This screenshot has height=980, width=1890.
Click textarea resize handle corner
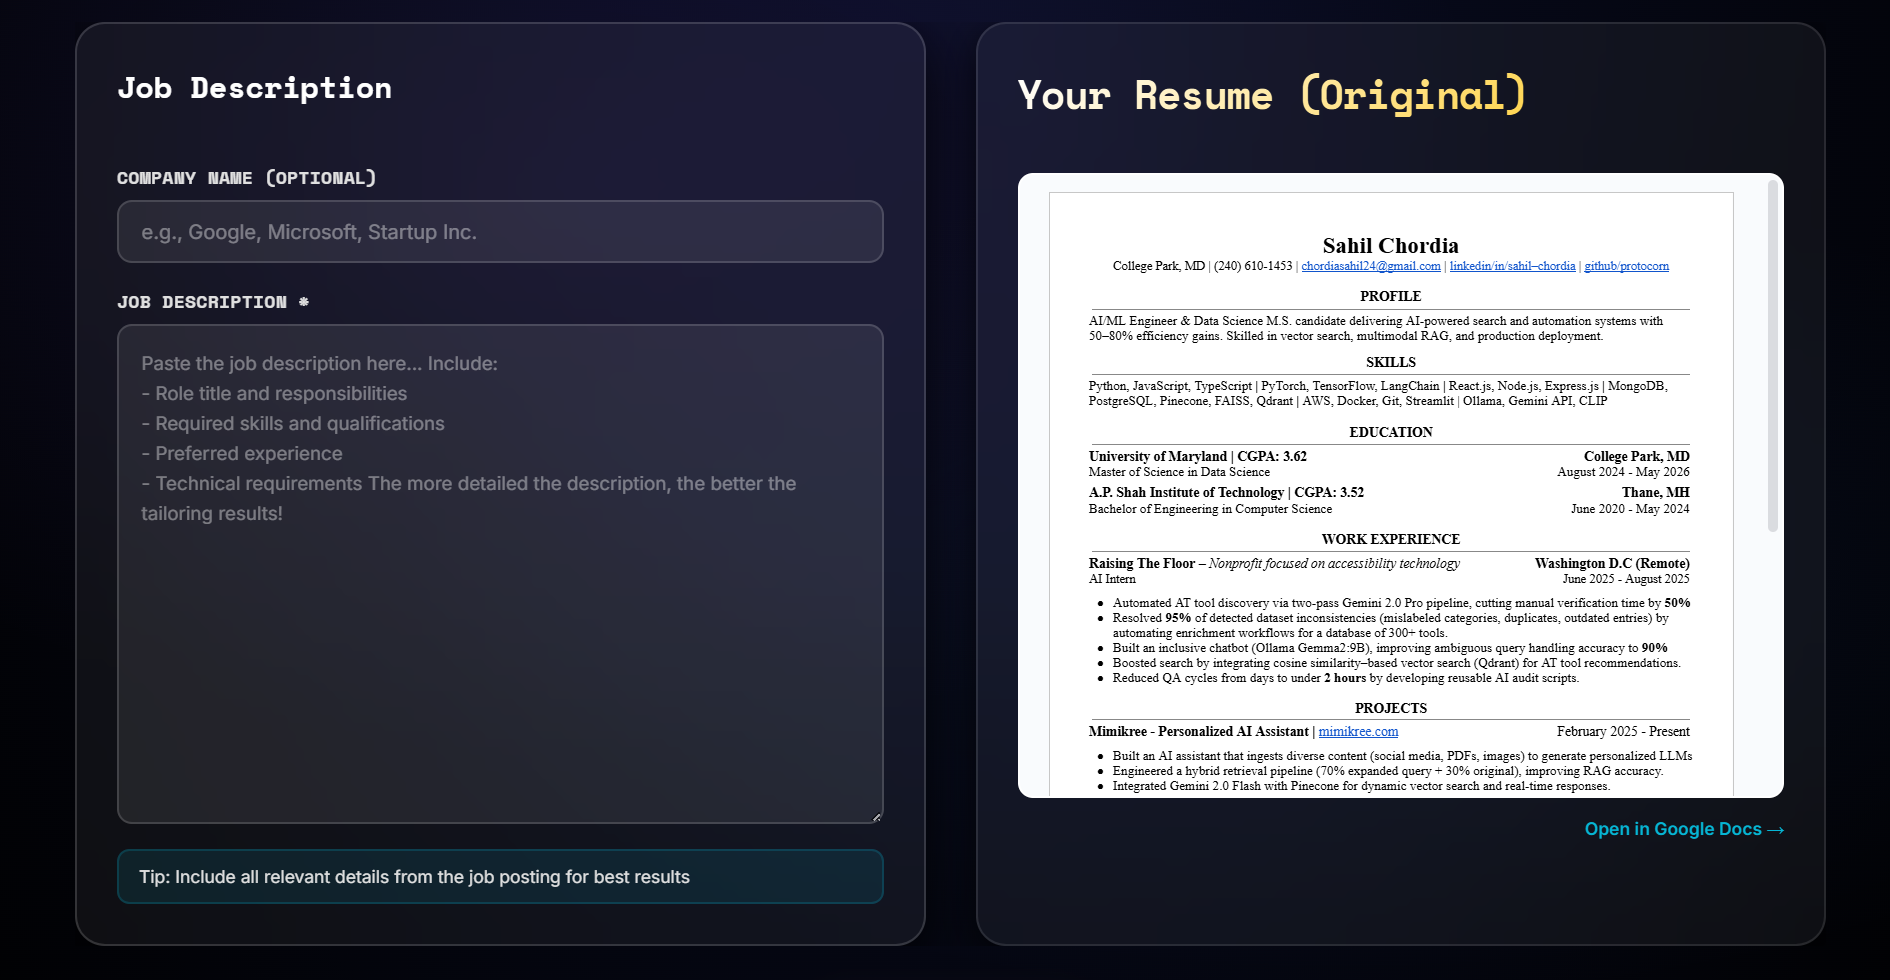[876, 817]
